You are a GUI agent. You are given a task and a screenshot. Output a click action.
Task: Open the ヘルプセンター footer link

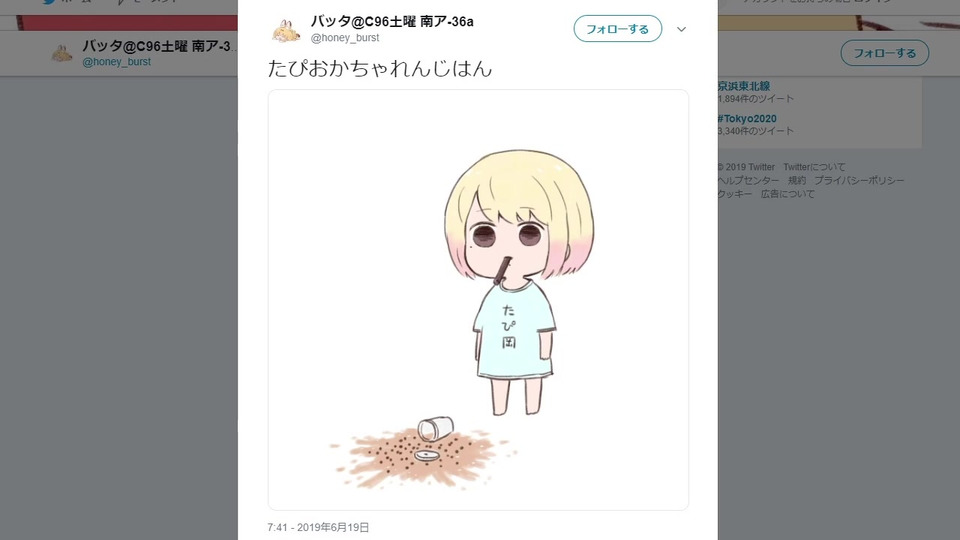coord(749,181)
